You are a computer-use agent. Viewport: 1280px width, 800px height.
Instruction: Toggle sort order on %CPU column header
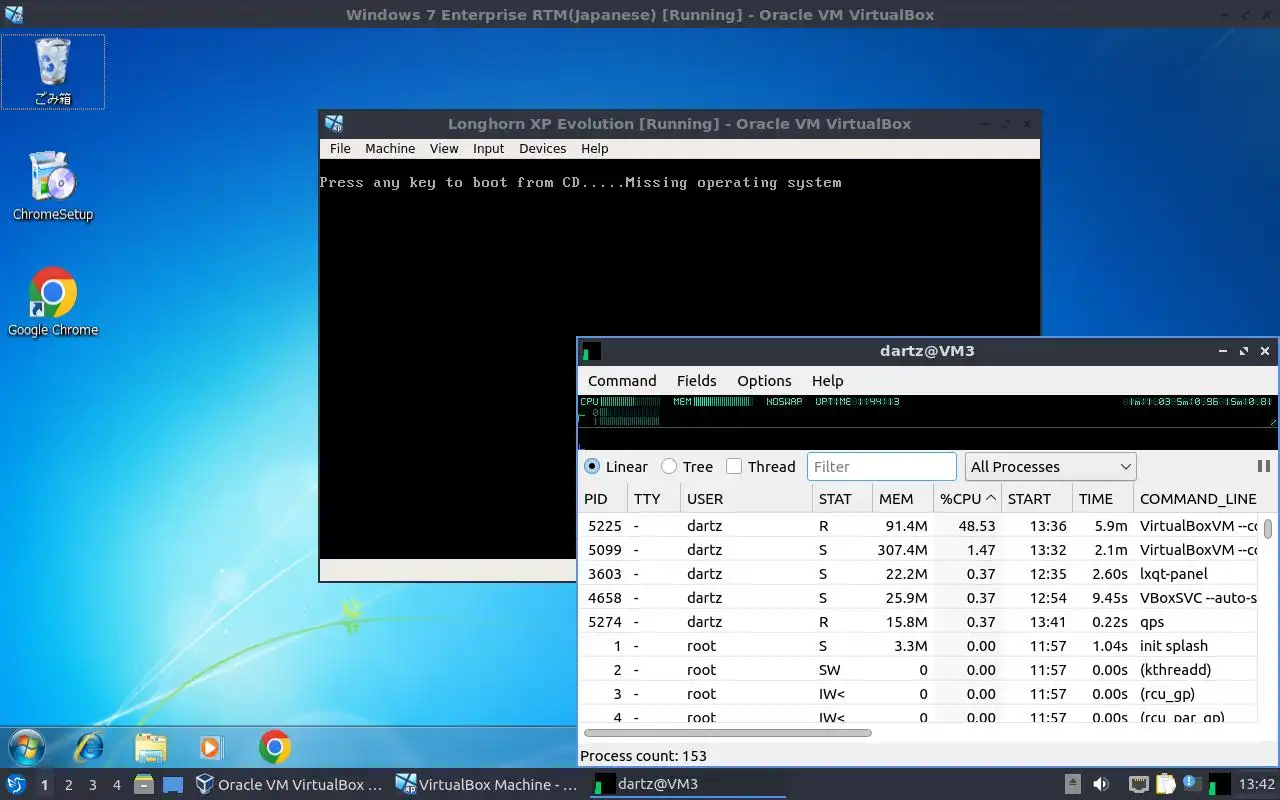pyautogui.click(x=968, y=498)
